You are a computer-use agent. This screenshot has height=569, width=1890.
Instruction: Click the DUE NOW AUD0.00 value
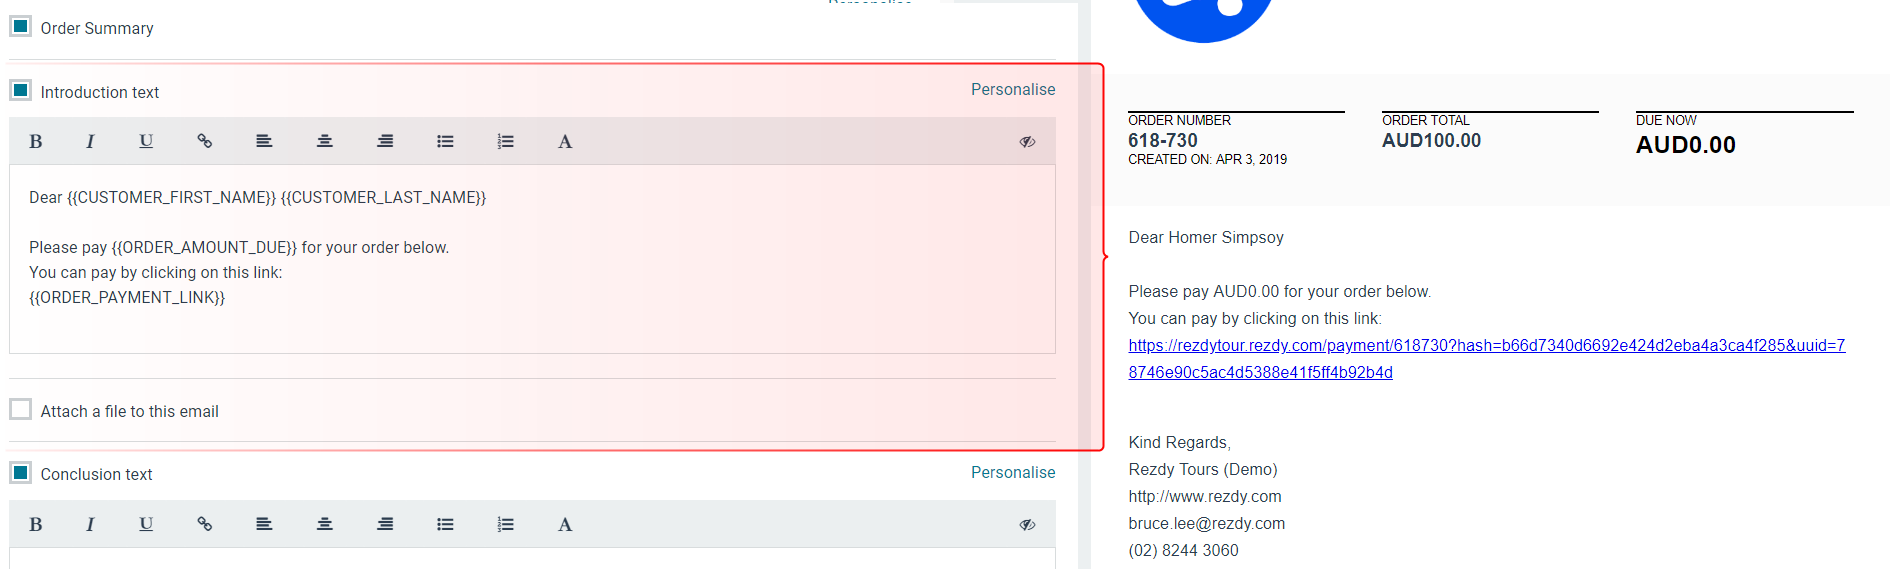(x=1685, y=145)
